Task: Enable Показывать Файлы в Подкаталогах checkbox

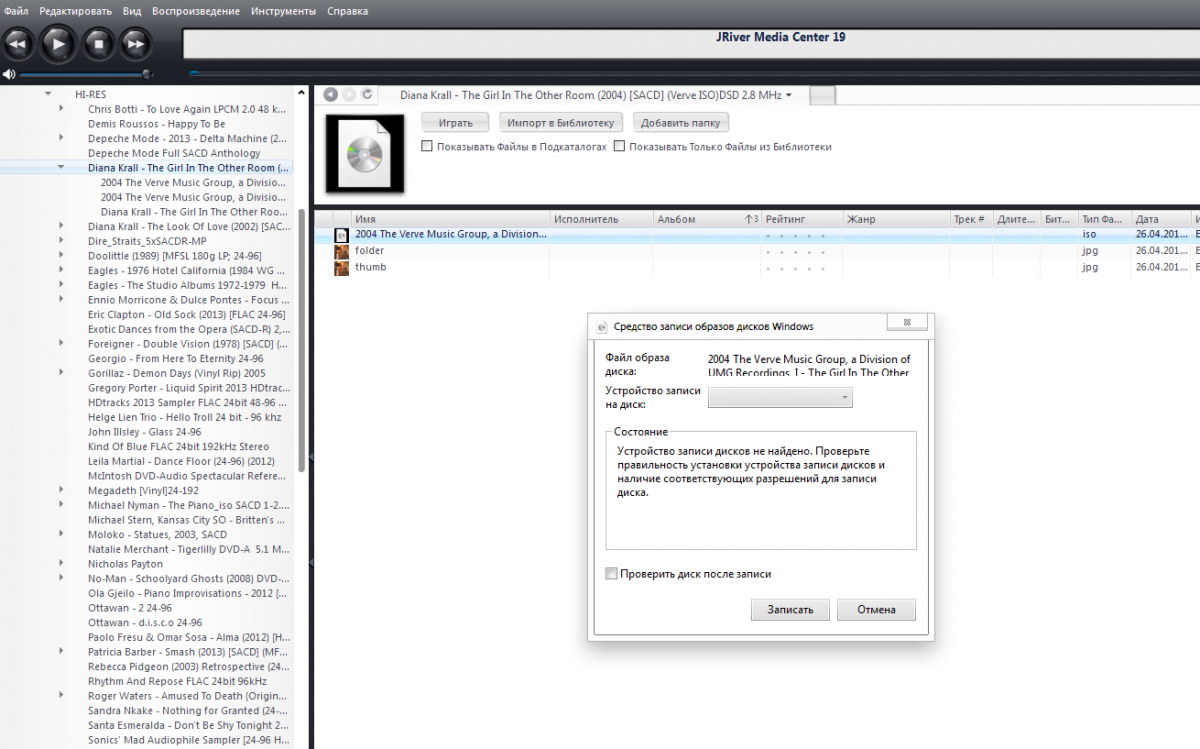Action: [427, 147]
